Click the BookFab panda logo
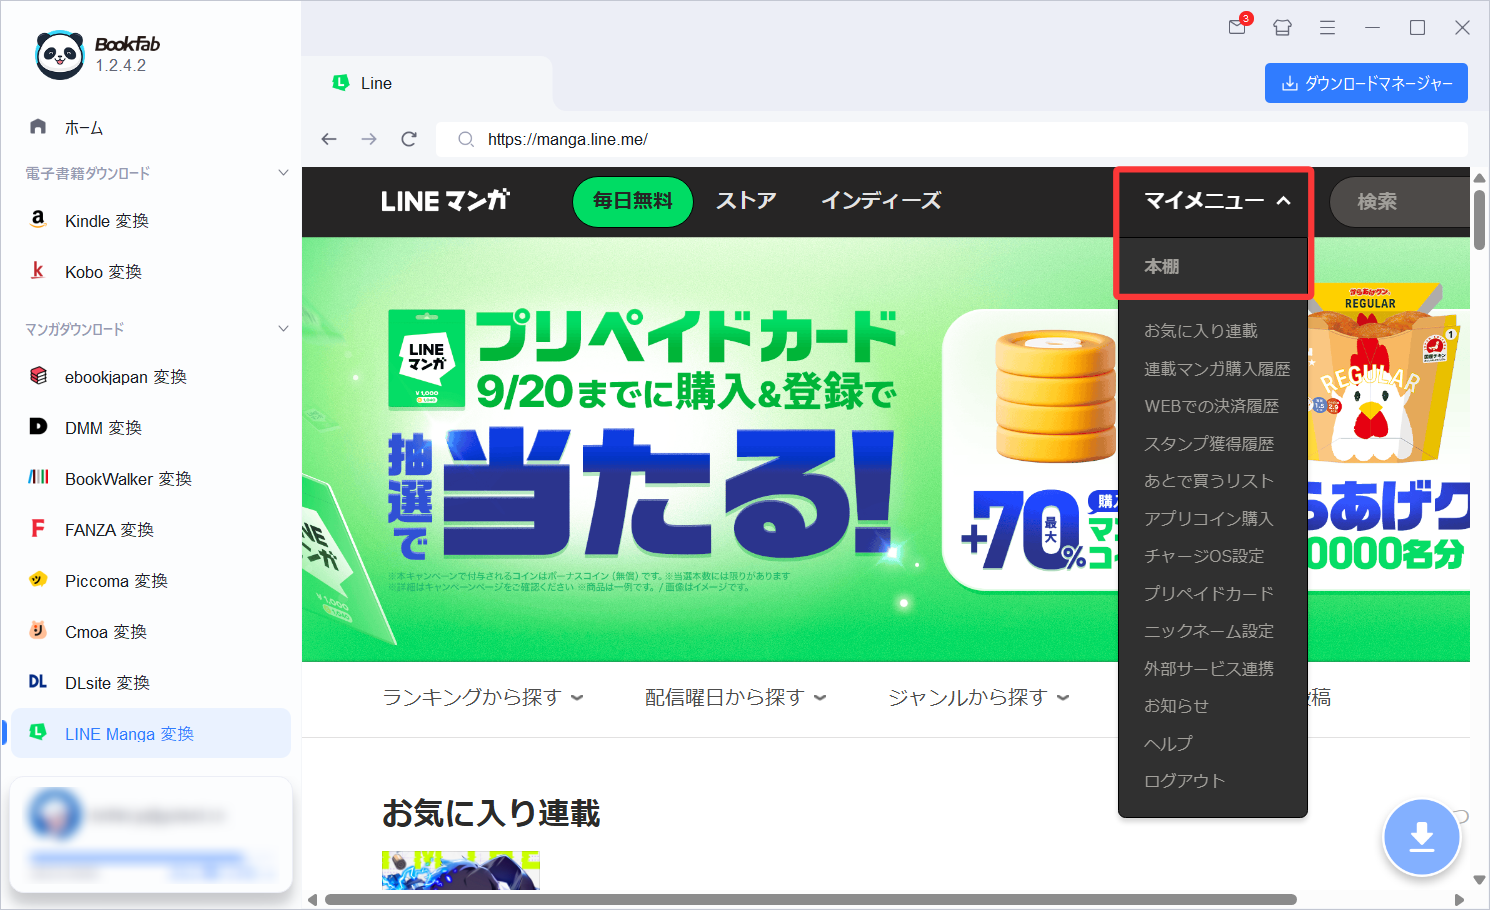This screenshot has height=910, width=1490. coord(59,55)
